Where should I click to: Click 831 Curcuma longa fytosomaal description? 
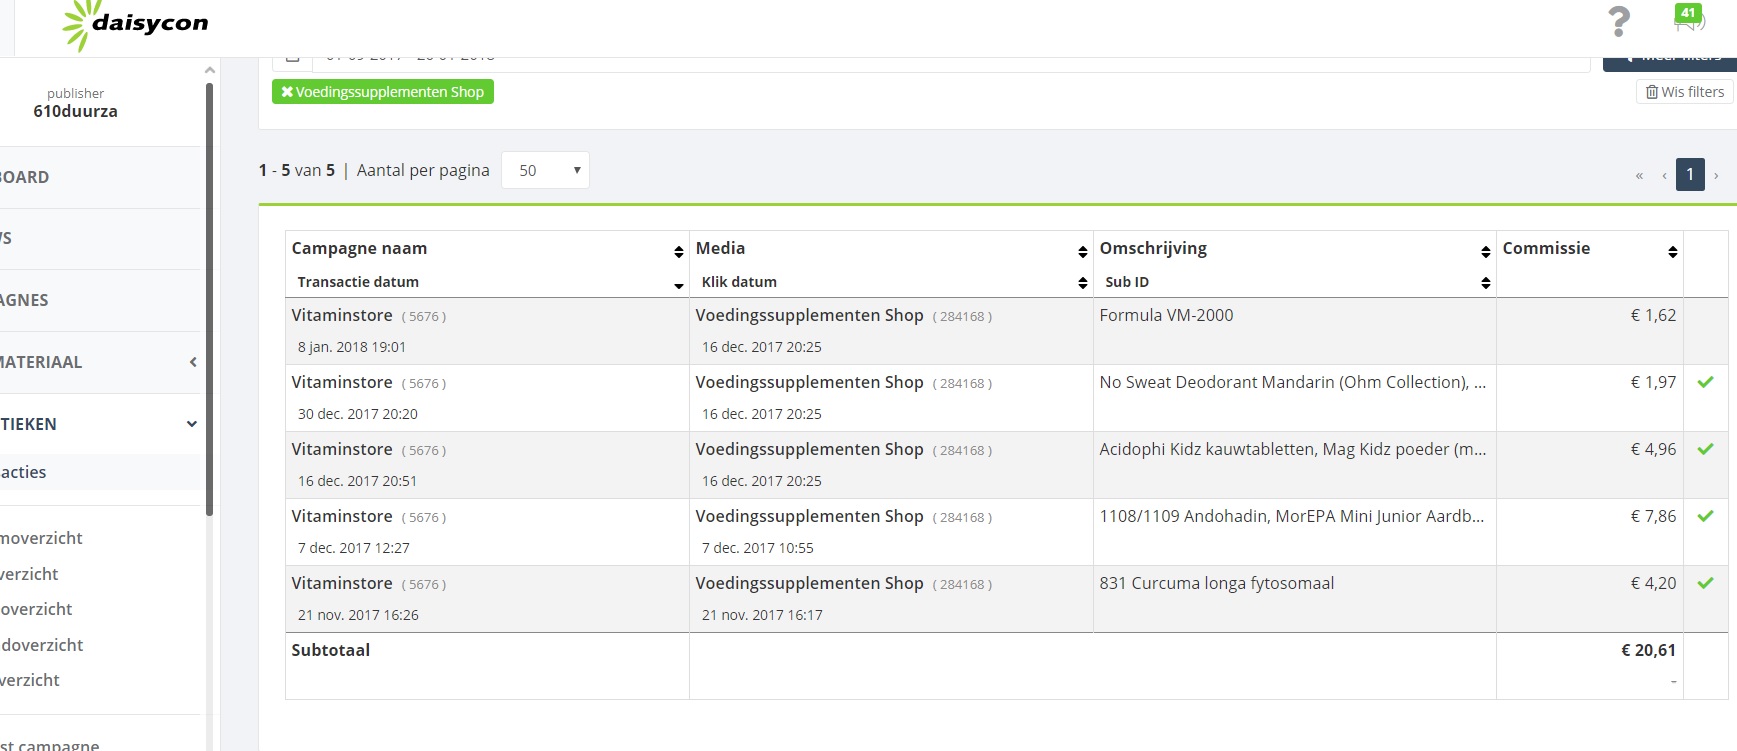point(1216,583)
